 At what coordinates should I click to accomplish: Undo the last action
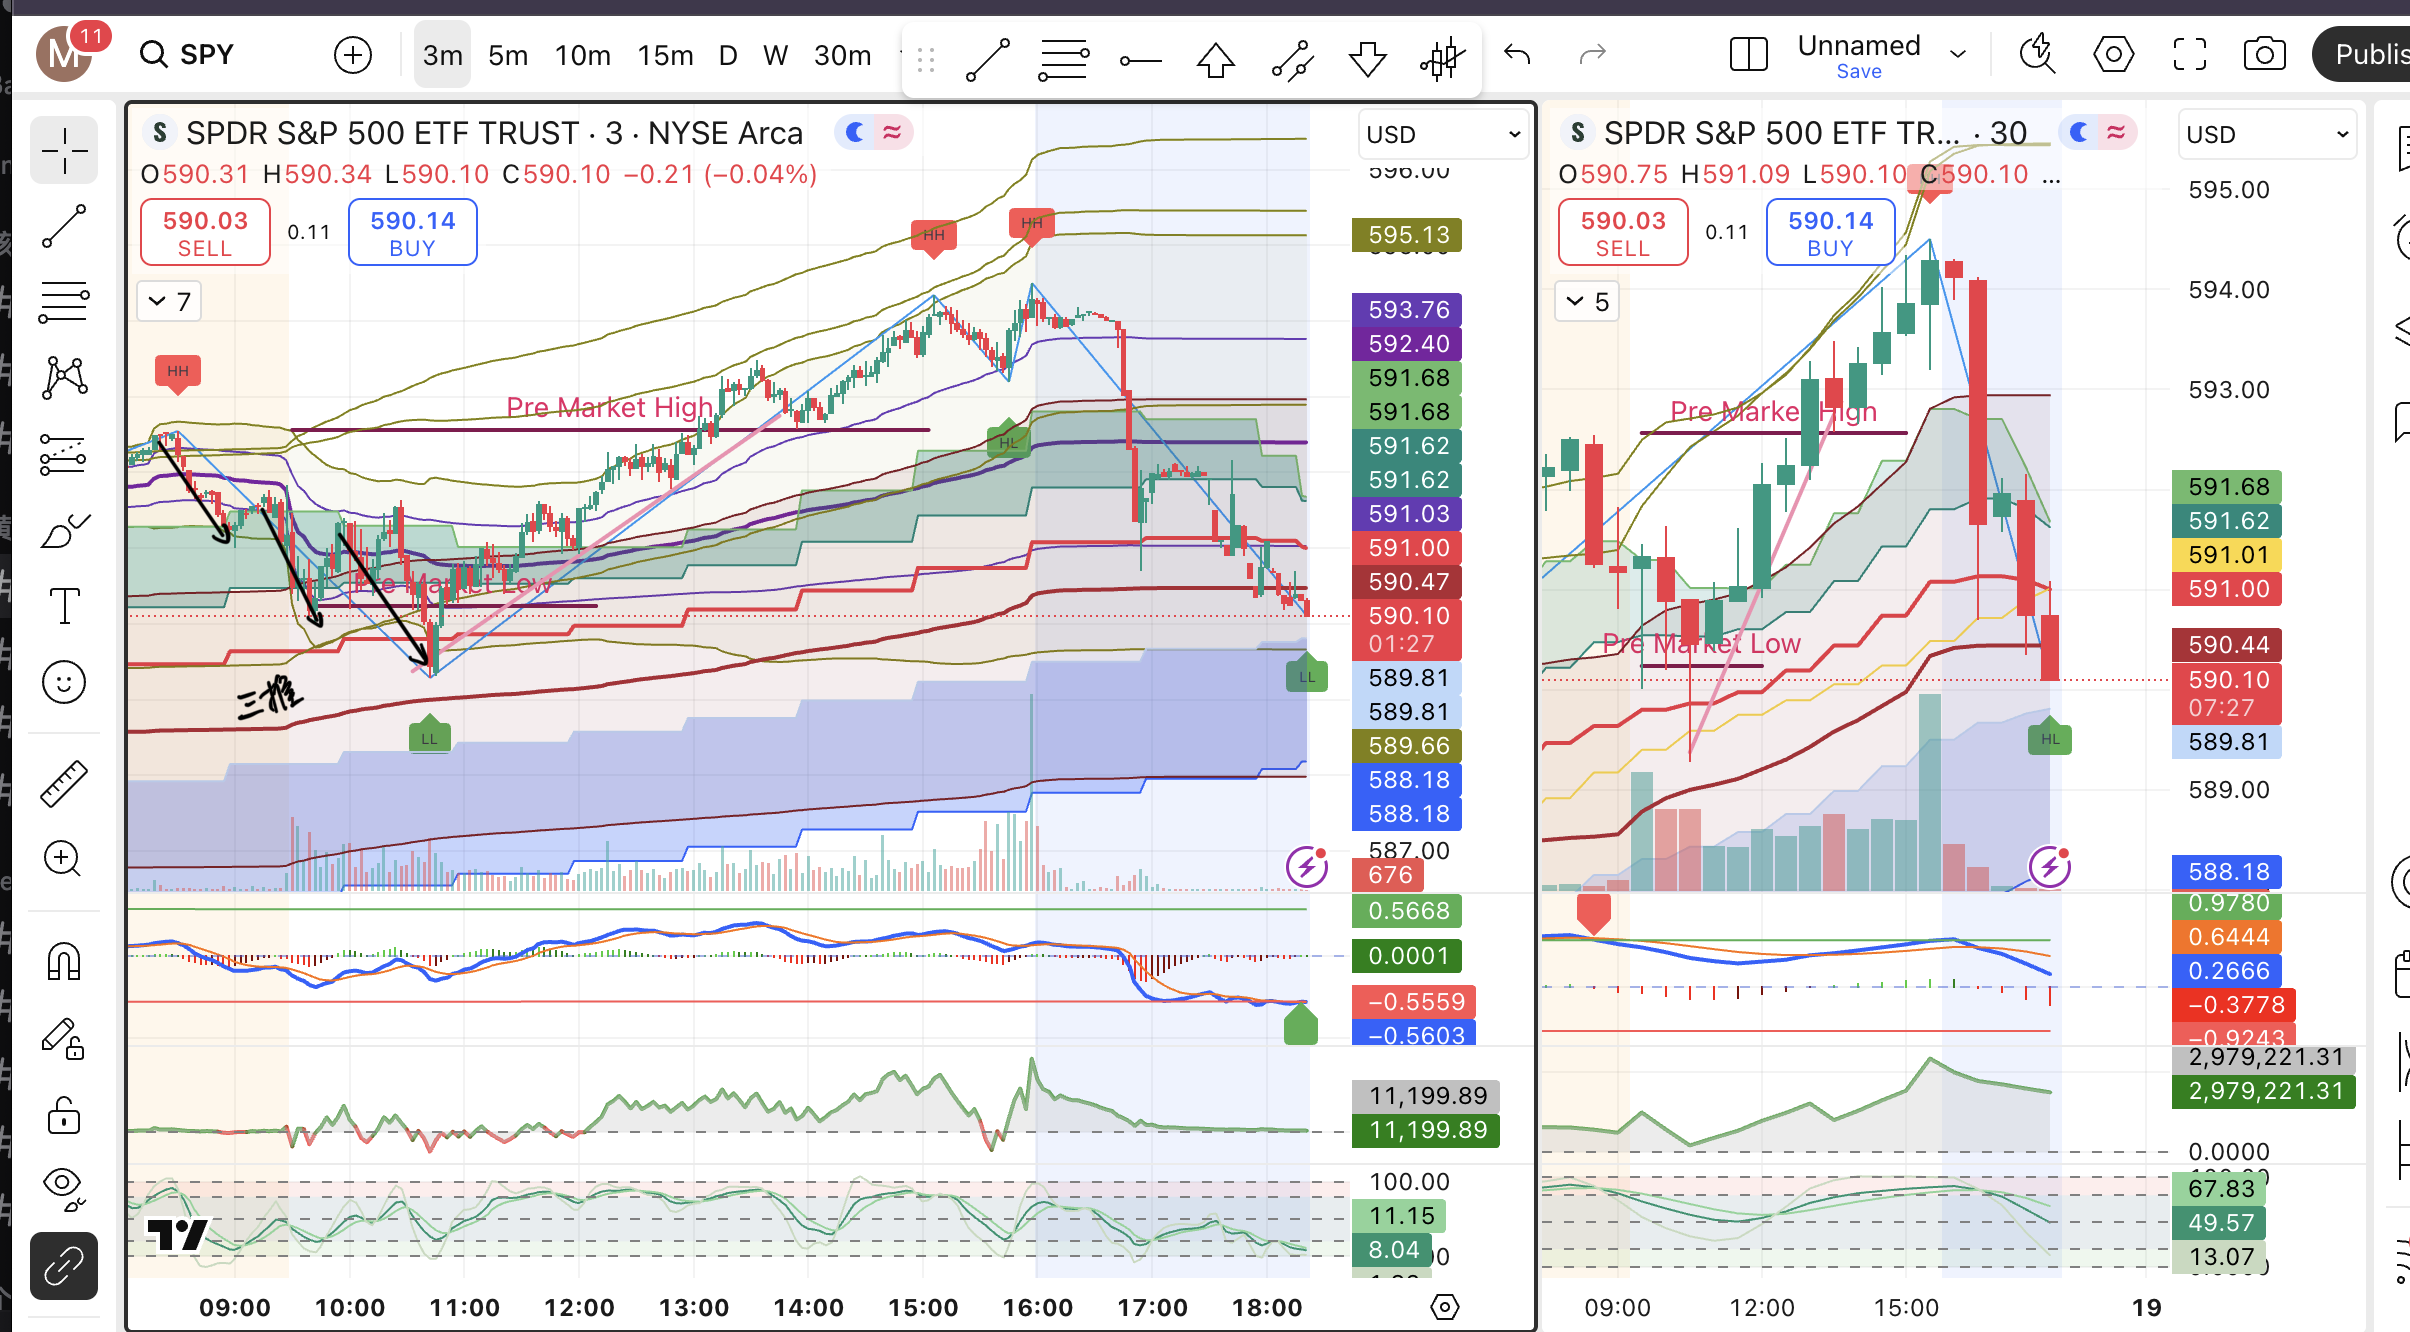click(1517, 54)
